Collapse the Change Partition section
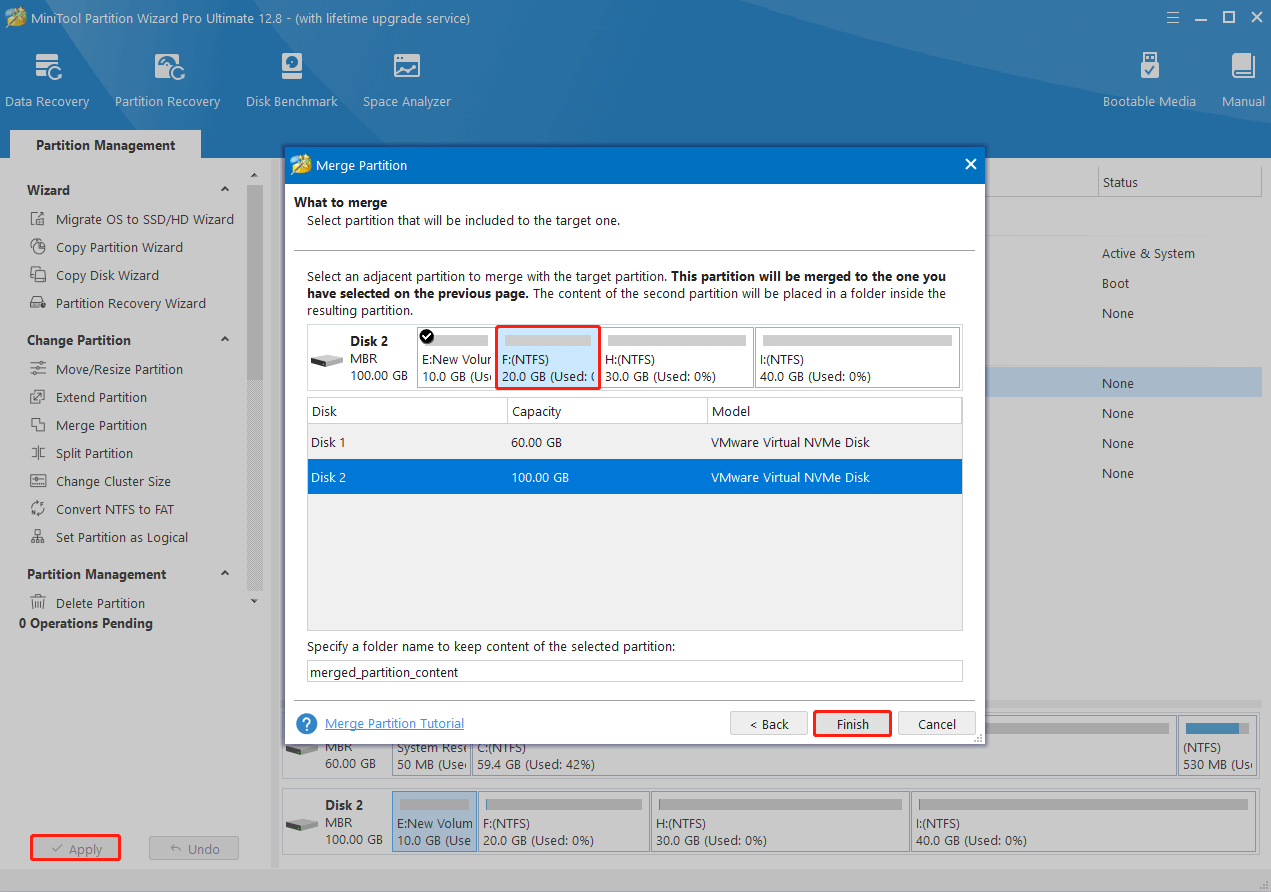This screenshot has width=1271, height=892. pos(225,340)
